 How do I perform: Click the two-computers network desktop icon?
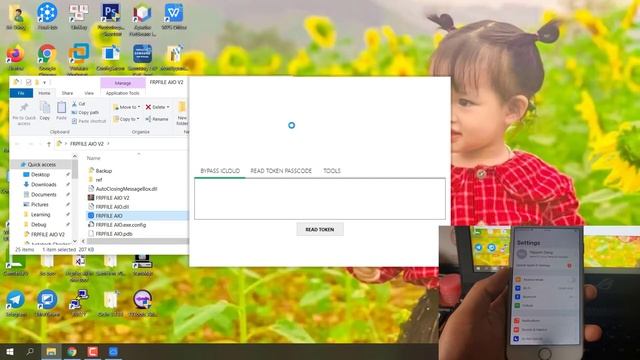(79, 300)
